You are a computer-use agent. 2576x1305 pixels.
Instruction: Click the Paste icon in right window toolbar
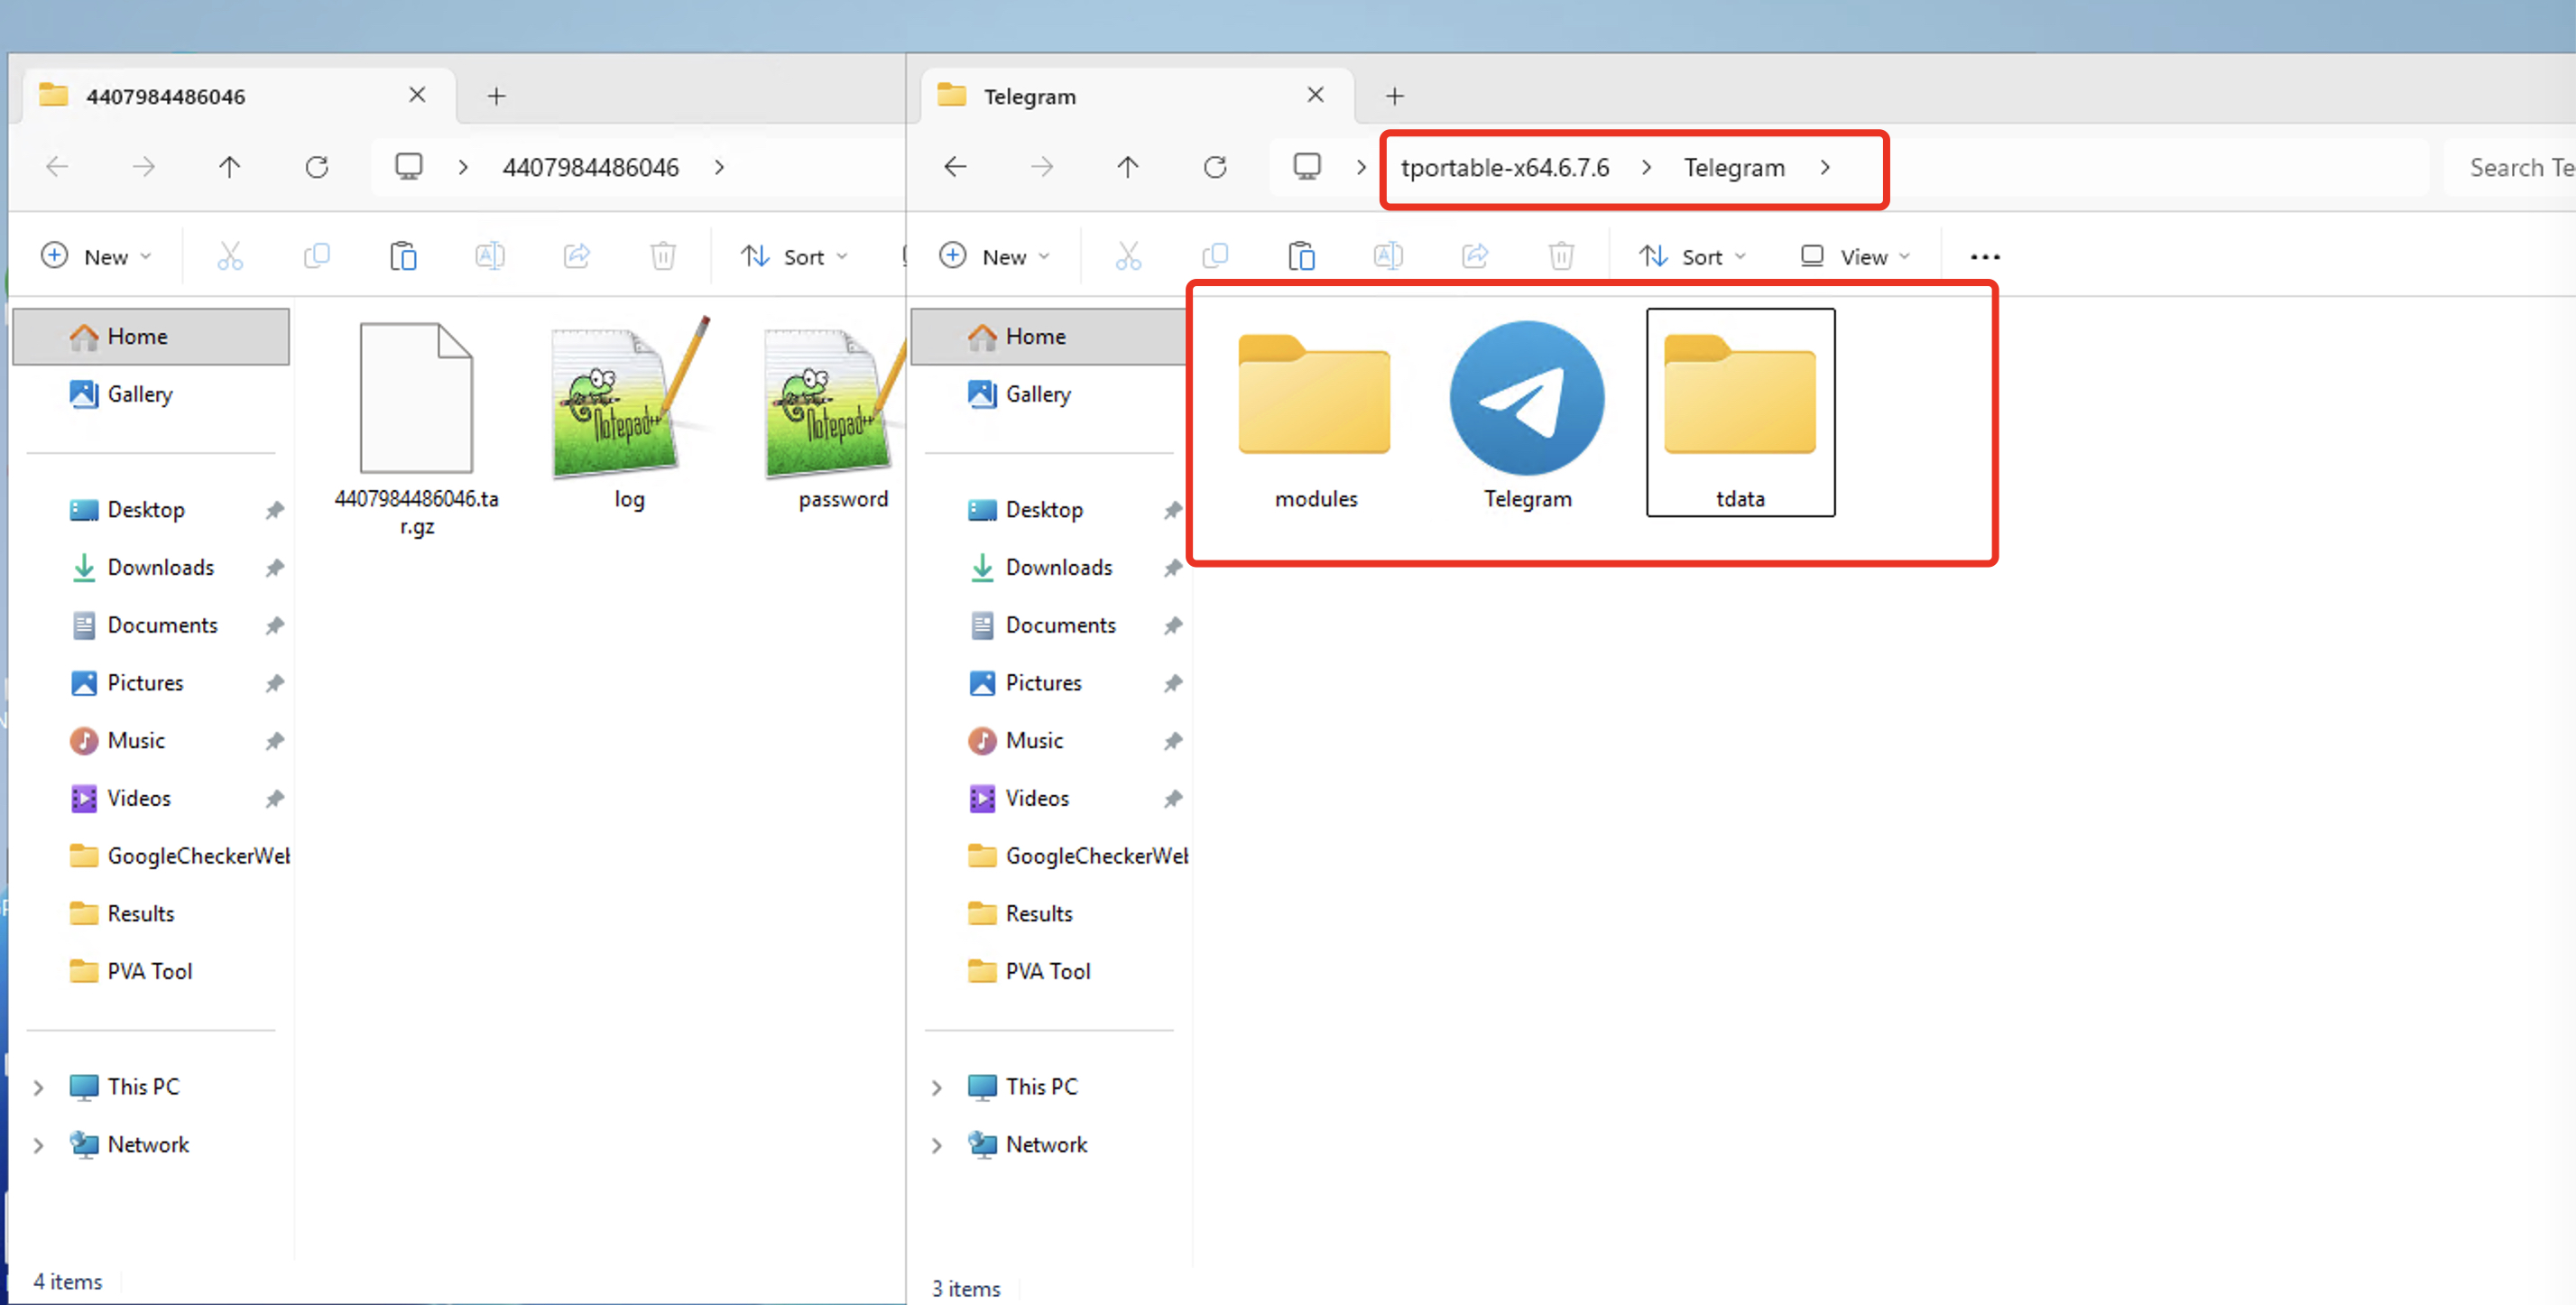(1301, 256)
